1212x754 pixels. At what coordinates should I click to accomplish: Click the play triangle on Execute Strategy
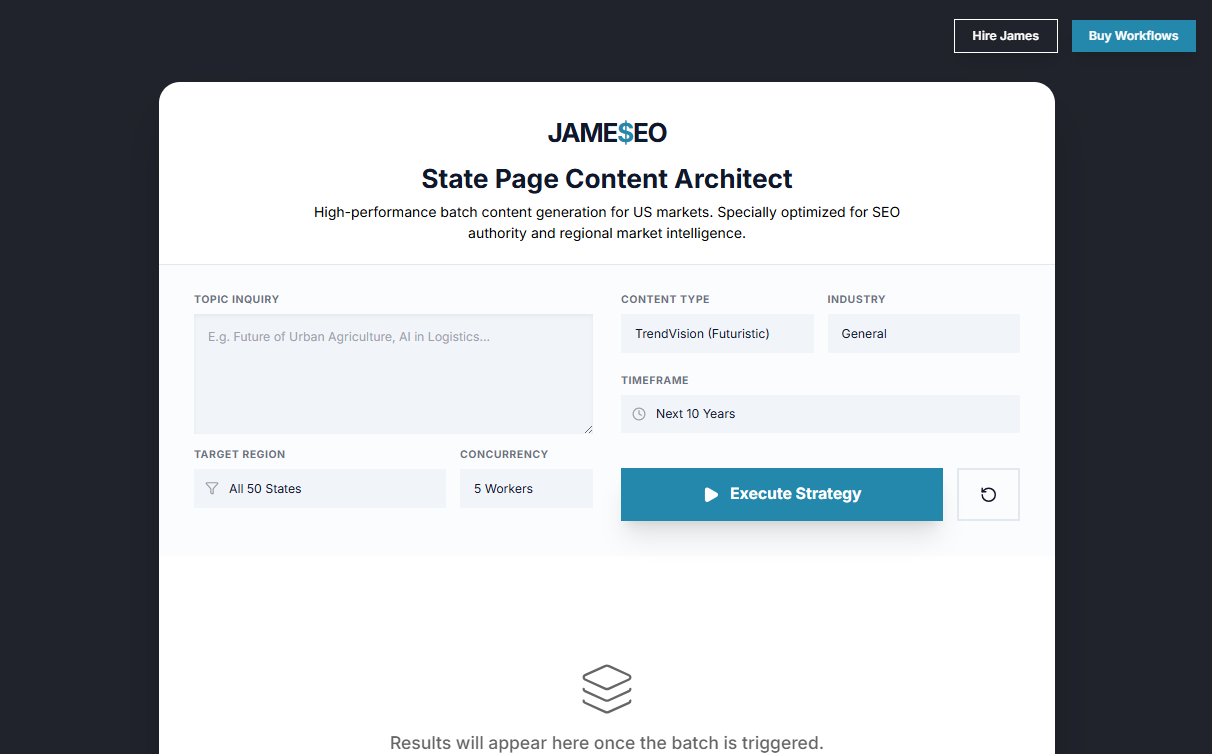(x=712, y=493)
